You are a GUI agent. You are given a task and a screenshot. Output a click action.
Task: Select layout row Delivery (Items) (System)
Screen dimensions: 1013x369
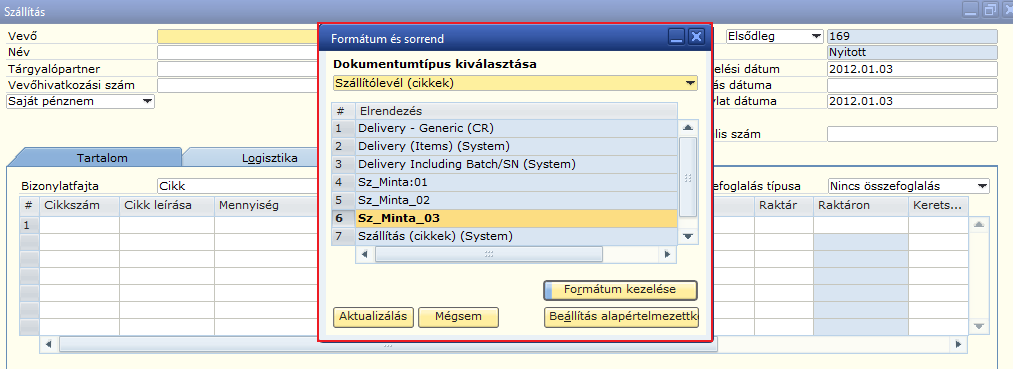[516, 146]
